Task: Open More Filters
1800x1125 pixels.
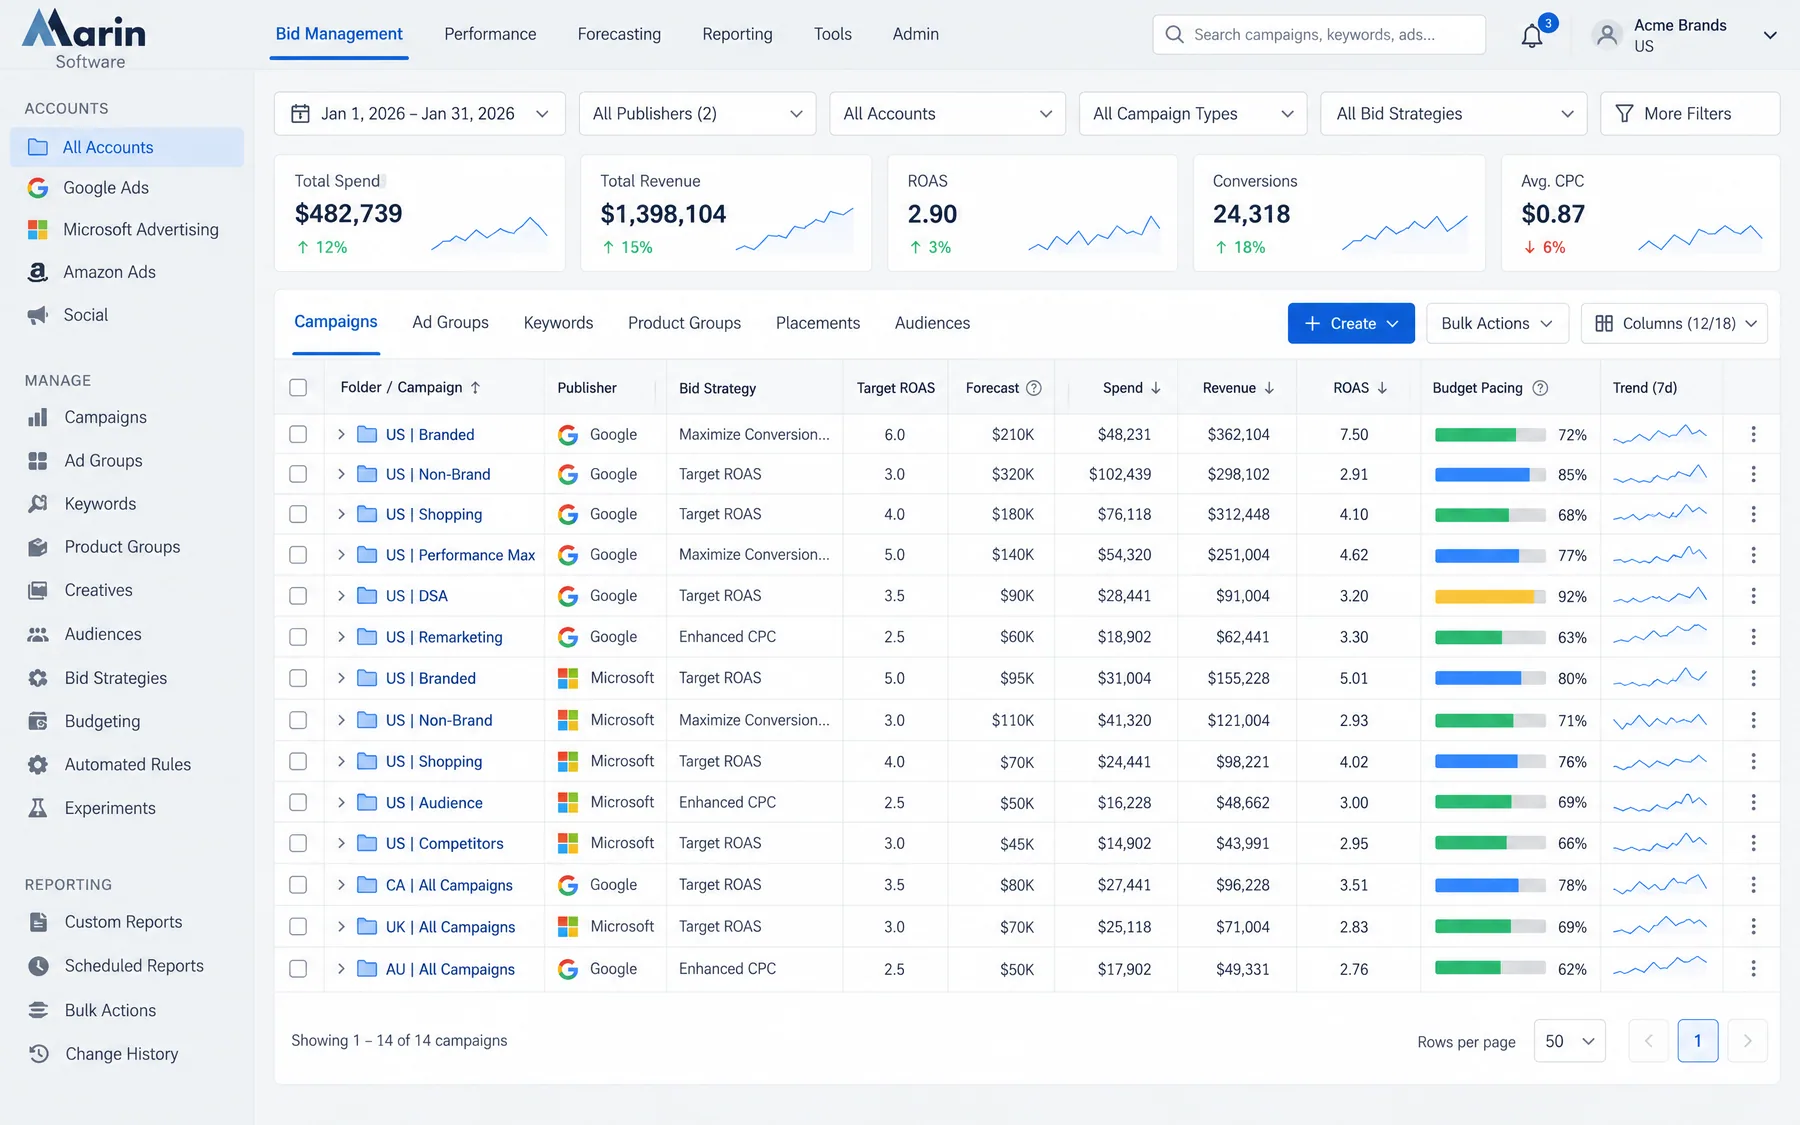Action: (x=1690, y=114)
